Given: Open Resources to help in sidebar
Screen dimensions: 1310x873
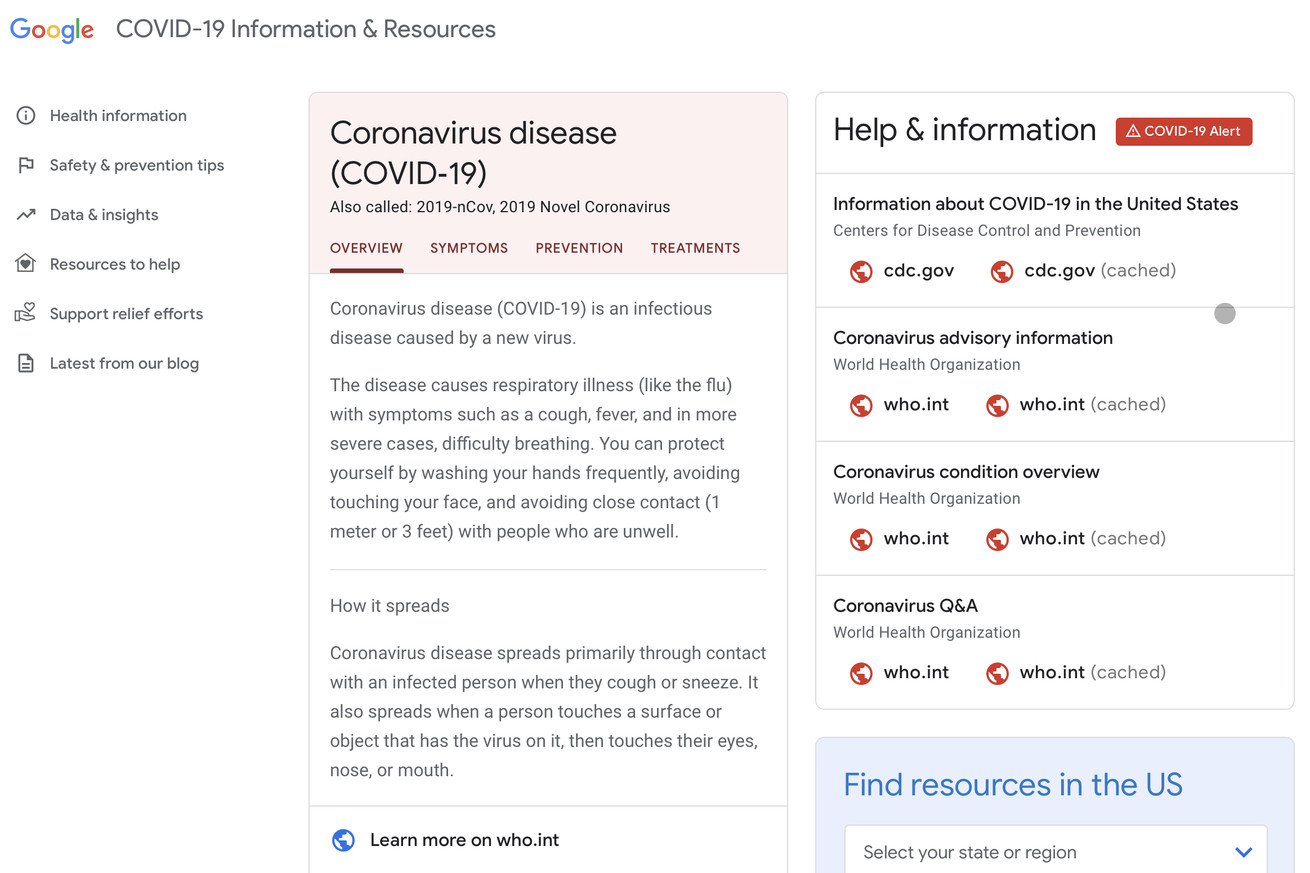Looking at the screenshot, I should coord(115,264).
